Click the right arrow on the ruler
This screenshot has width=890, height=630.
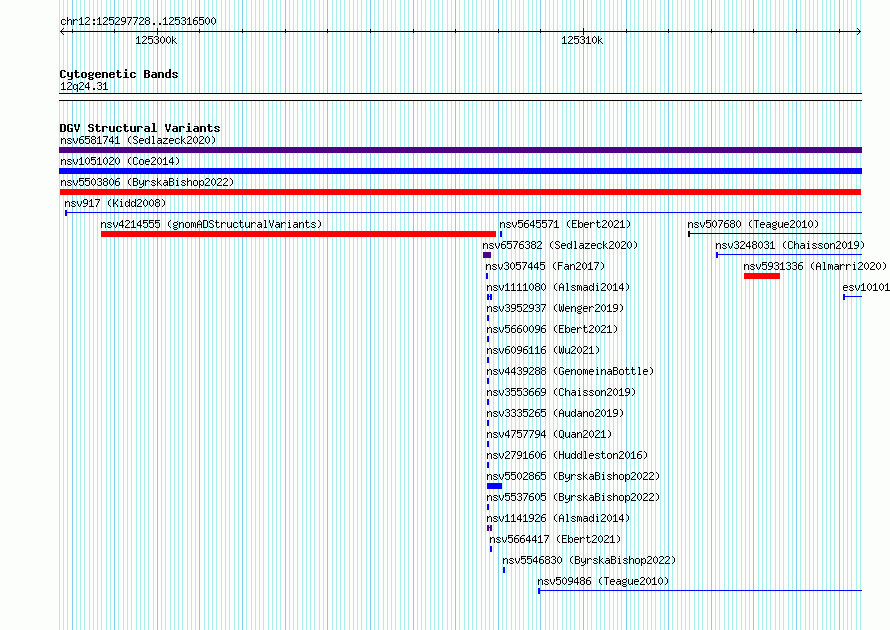point(858,32)
